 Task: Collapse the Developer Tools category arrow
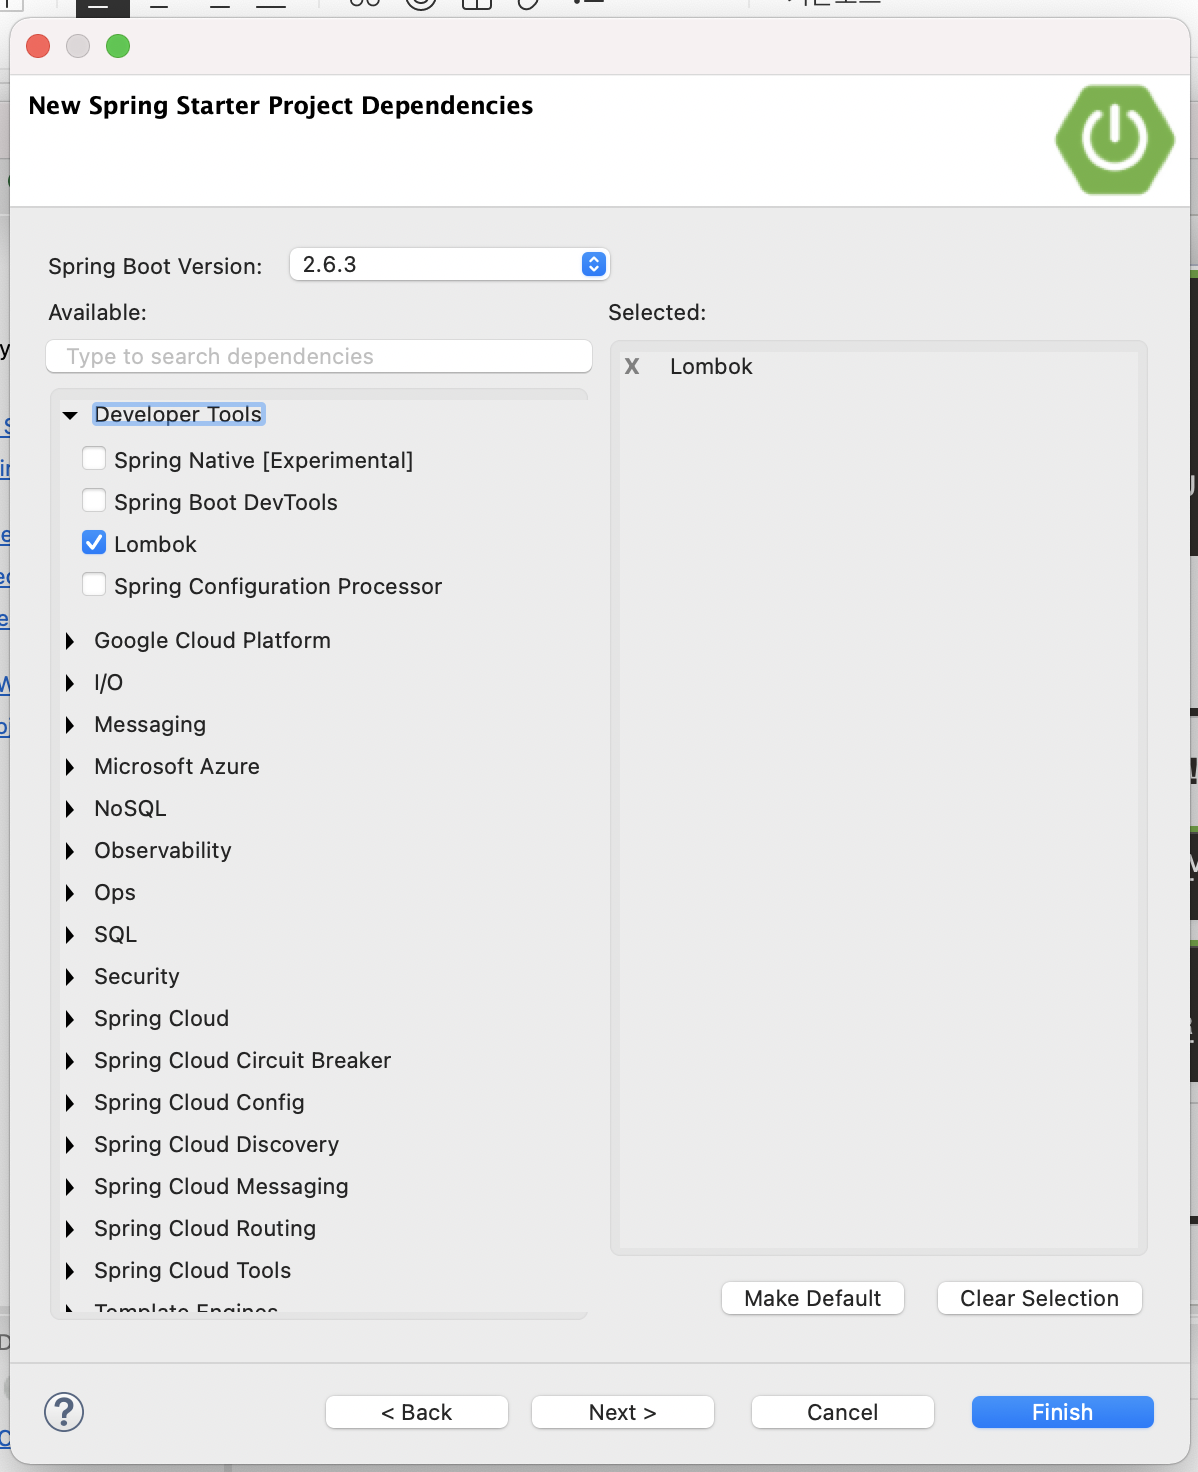coord(70,415)
